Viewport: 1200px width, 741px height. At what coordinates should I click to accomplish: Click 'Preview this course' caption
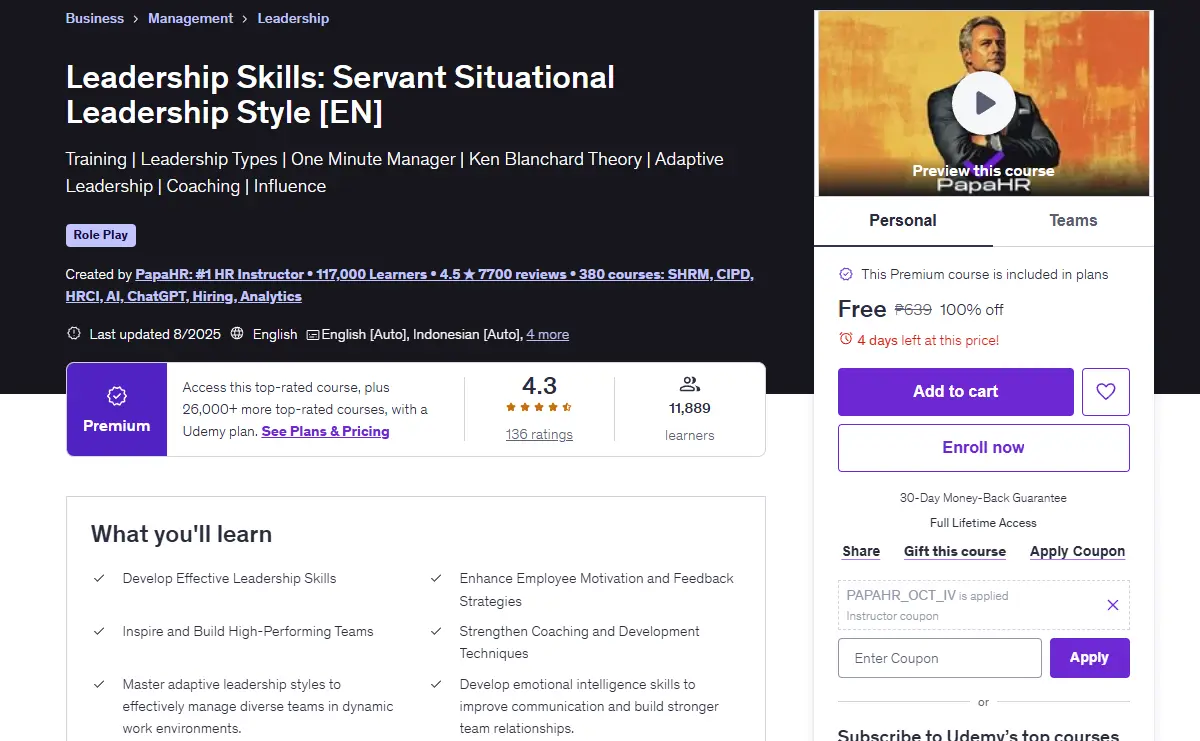point(983,171)
